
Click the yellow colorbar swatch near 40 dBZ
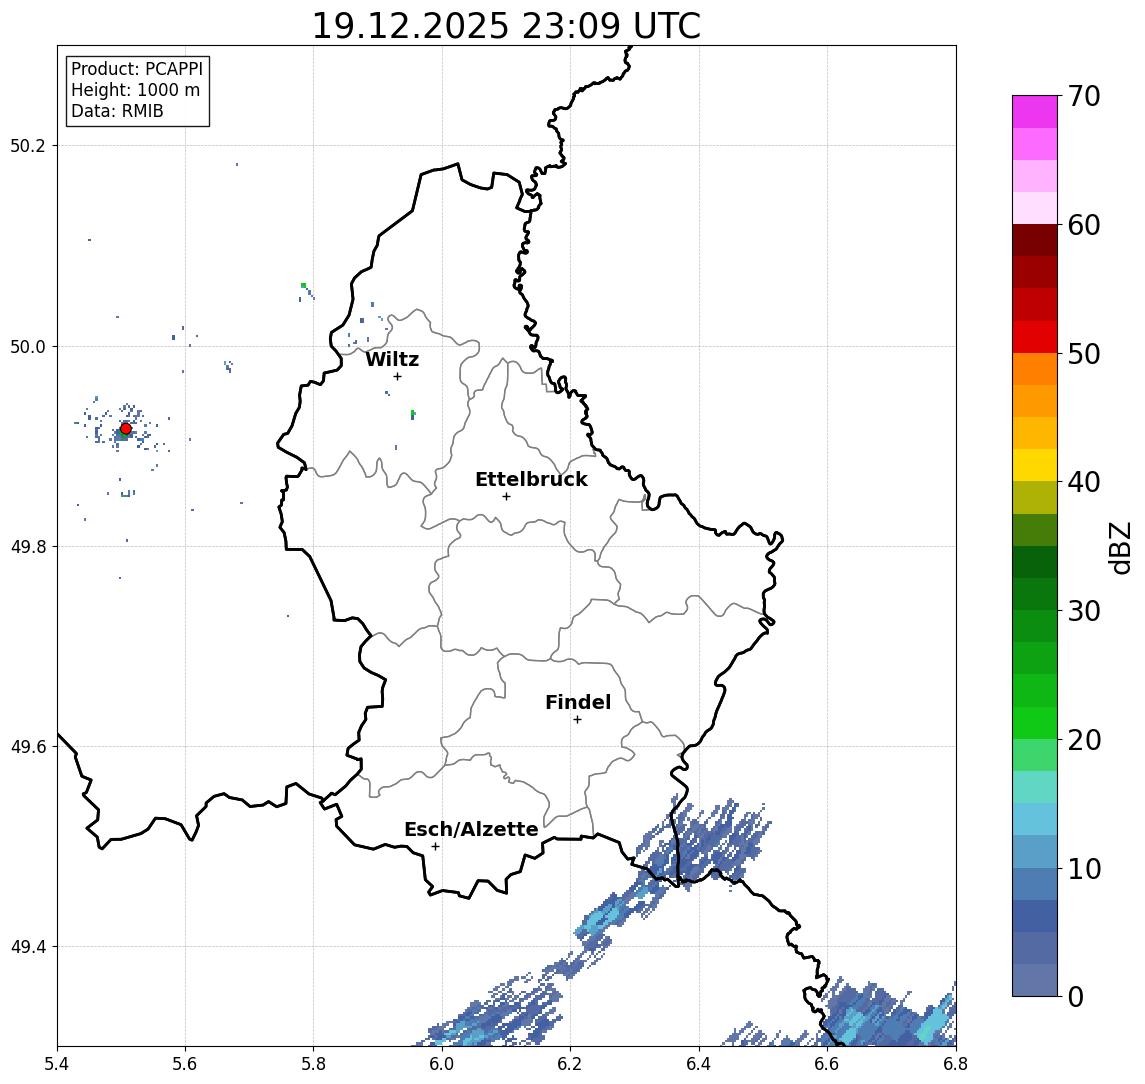point(1035,465)
